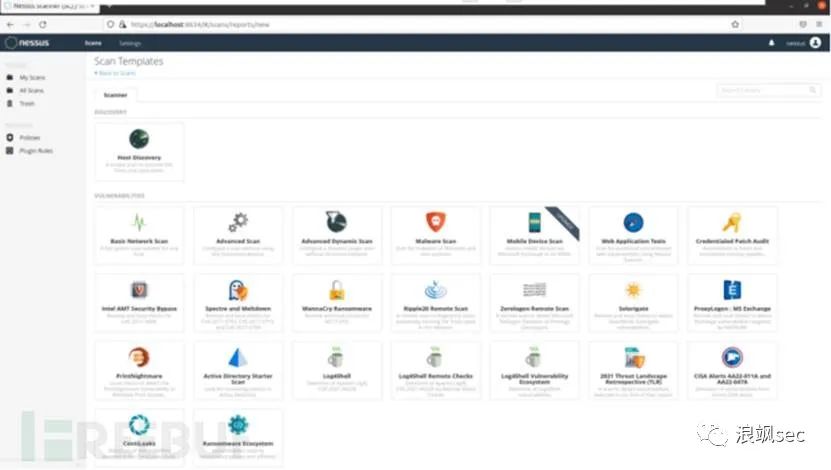This screenshot has width=831, height=470.
Task: Click the WannaCry Ransomware title text
Action: pyautogui.click(x=337, y=308)
